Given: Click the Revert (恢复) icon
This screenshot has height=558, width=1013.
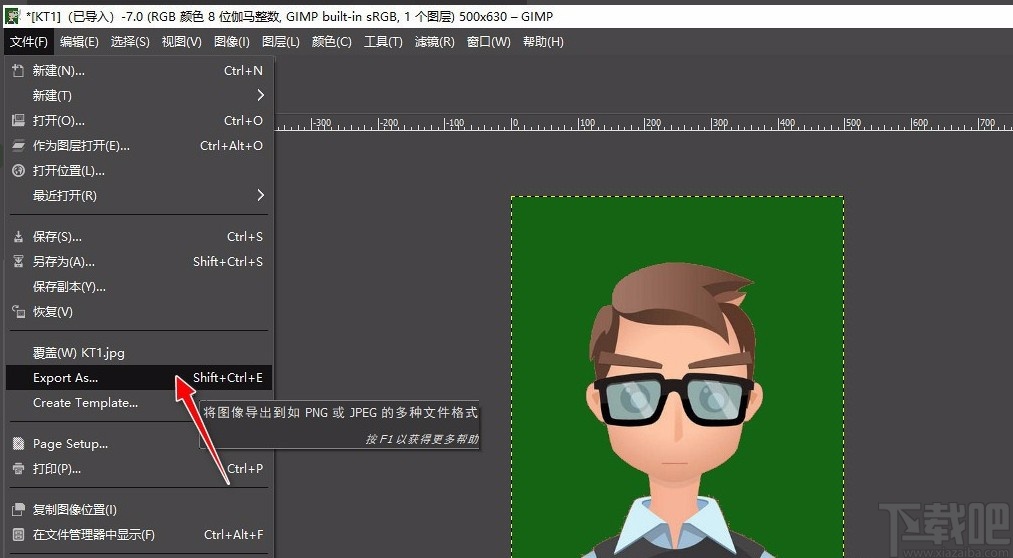Looking at the screenshot, I should (18, 312).
